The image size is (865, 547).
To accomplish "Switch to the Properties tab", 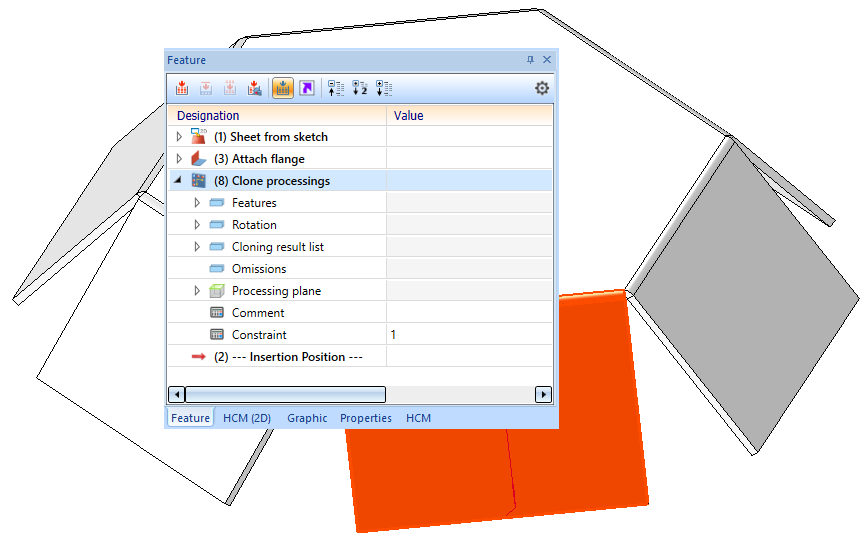I will [366, 418].
